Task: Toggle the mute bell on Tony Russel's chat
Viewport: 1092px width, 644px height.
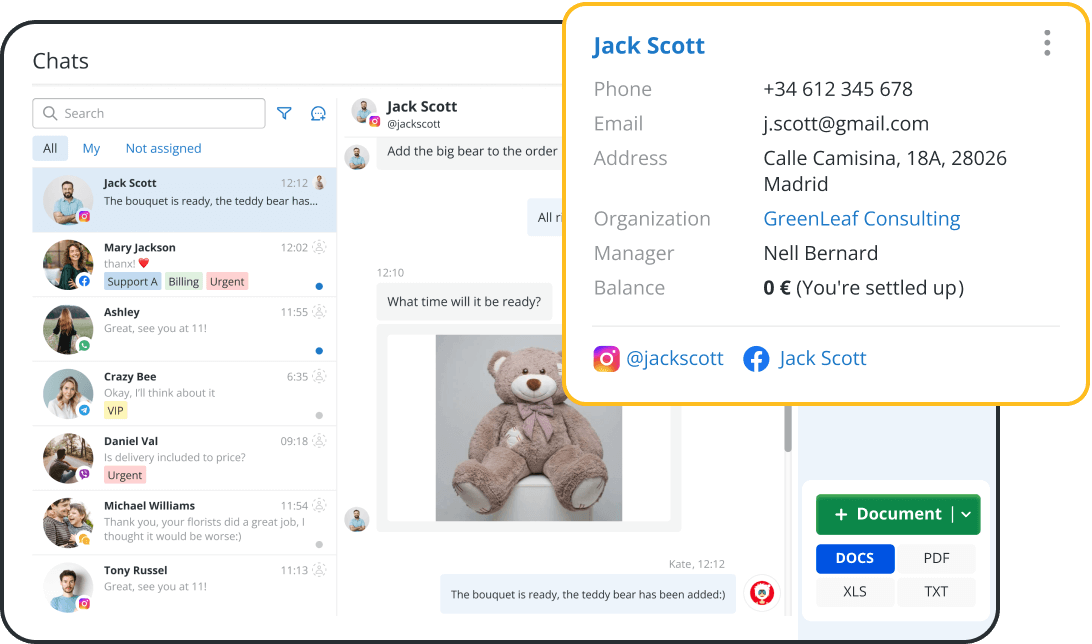Action: [322, 569]
